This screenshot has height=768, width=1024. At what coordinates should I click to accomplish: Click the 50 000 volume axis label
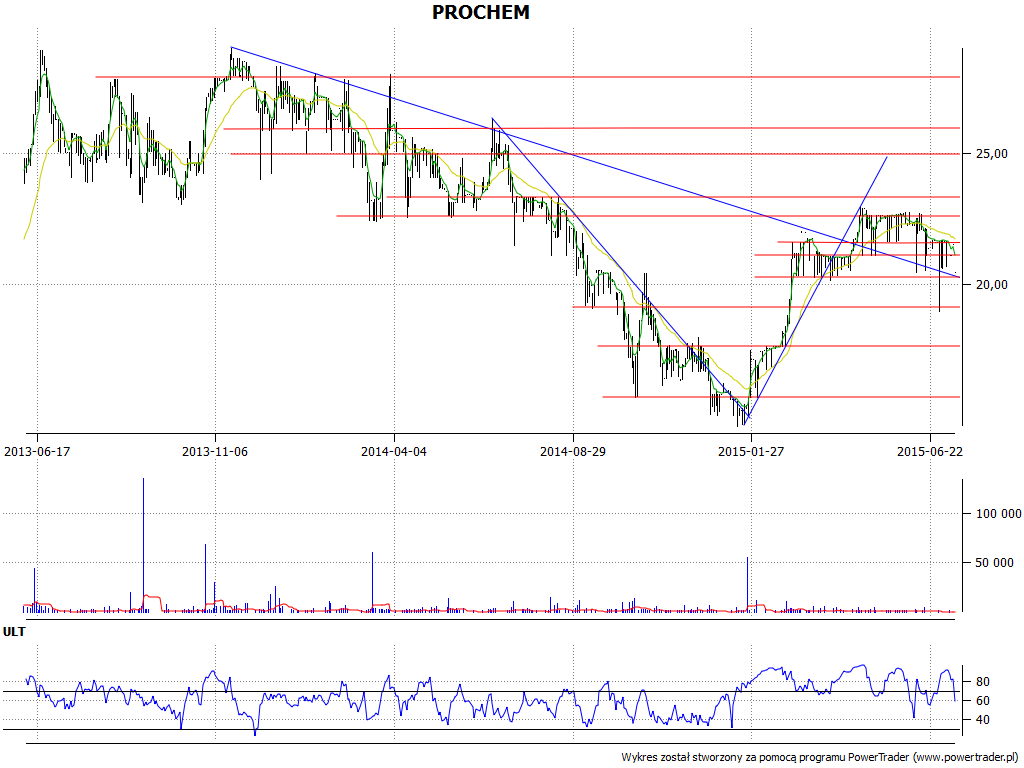(995, 563)
